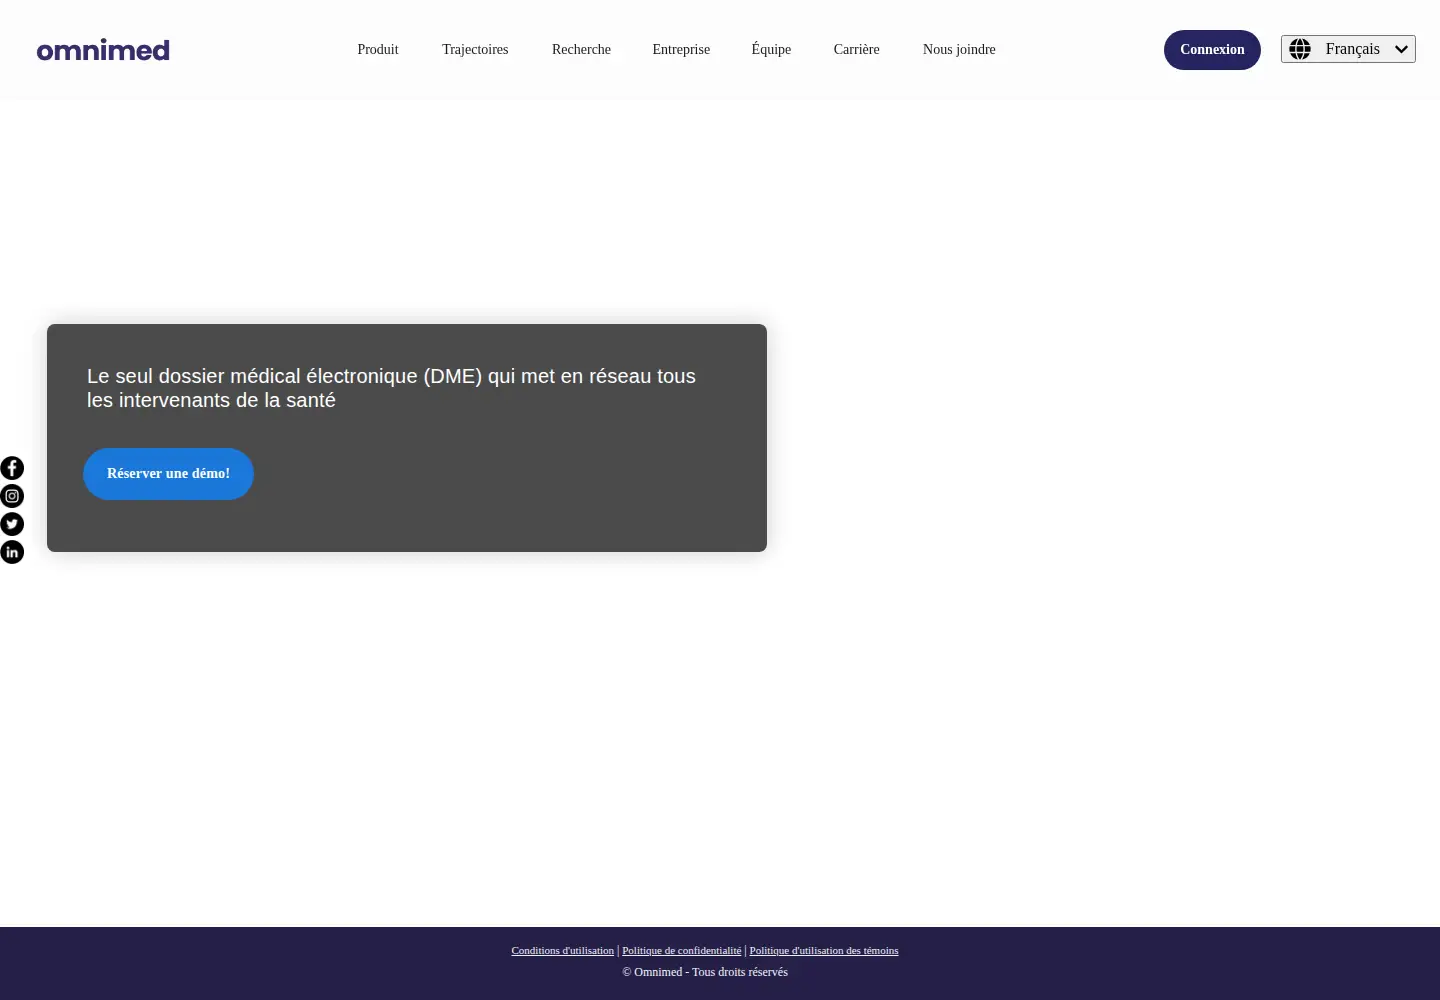1440x1000 pixels.
Task: Open the Politique de confidentialité link
Action: (x=682, y=950)
